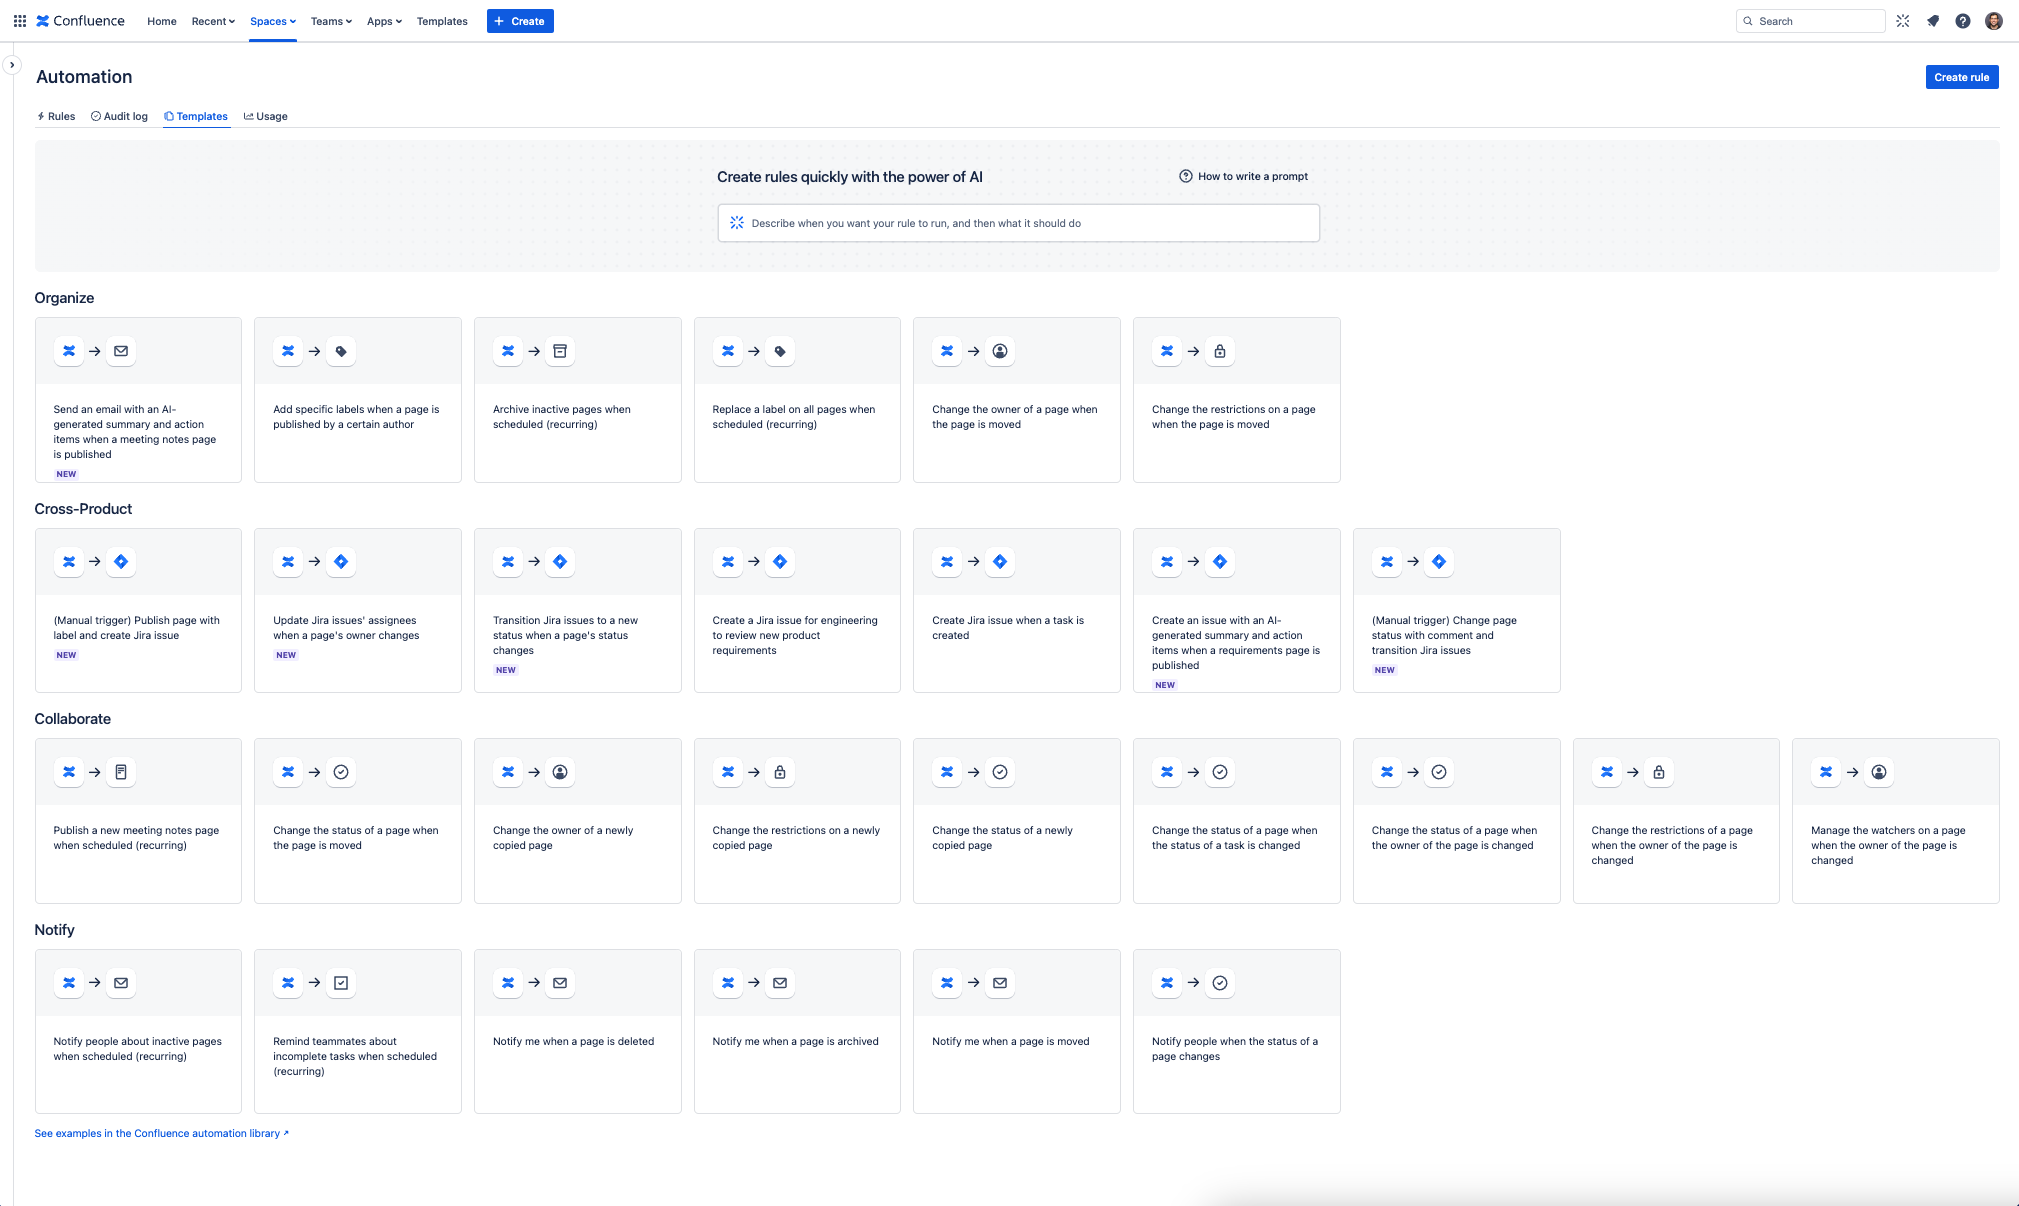Screen dimensions: 2019x1206
Task: Click the AI sparkle icon beside search
Action: pos(1903,21)
